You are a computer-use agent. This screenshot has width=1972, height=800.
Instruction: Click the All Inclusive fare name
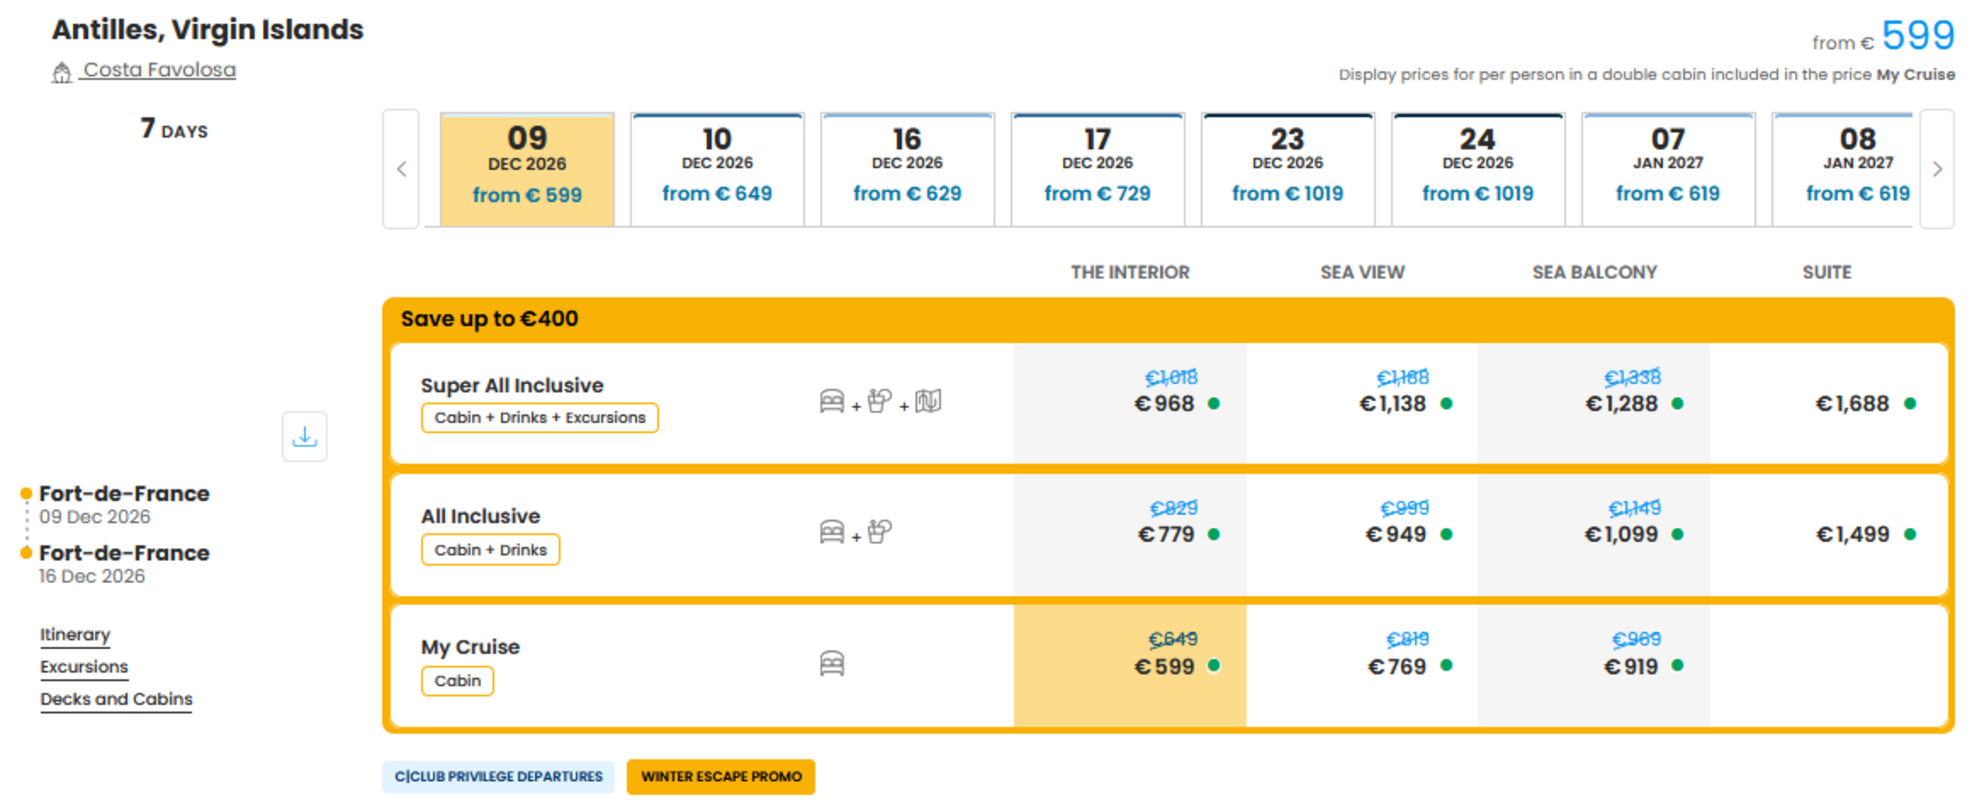tap(480, 516)
